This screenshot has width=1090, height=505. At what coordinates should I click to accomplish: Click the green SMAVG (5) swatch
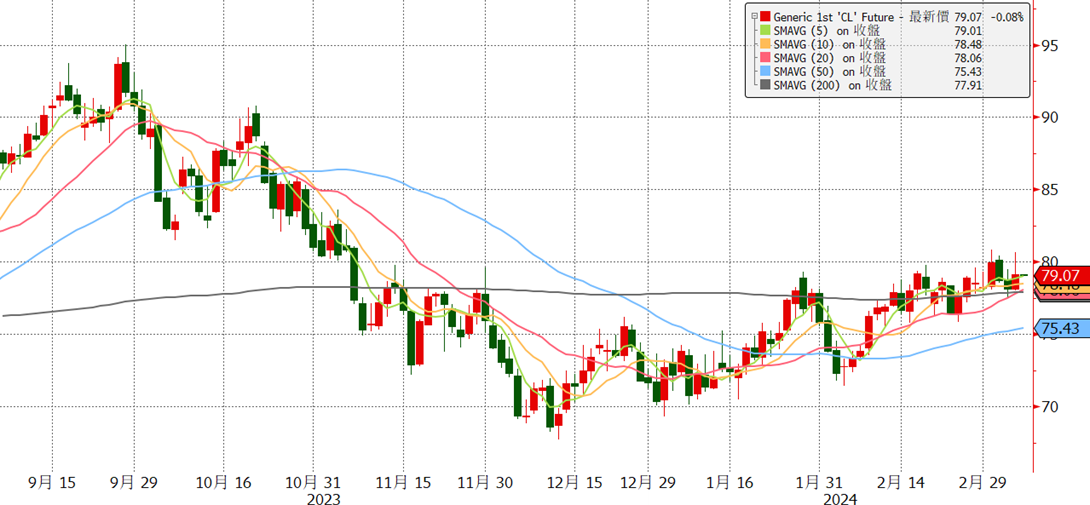(x=765, y=30)
